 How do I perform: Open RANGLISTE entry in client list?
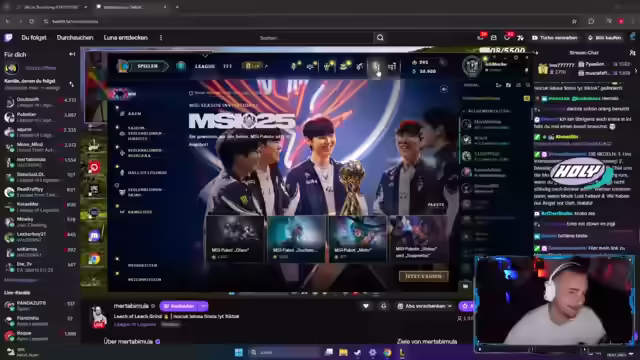point(140,212)
